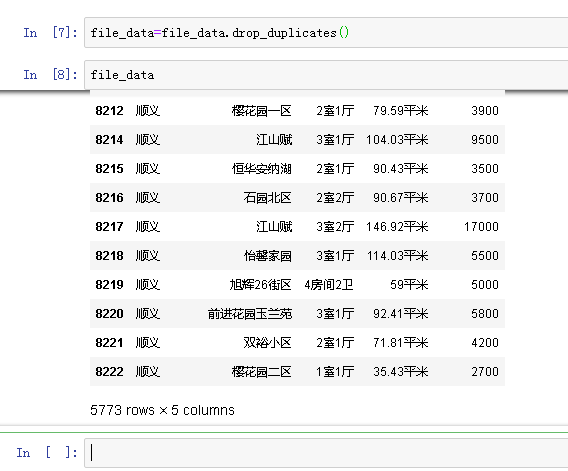Click the 17000 price cell
This screenshot has height=471, width=568.
coord(481,226)
